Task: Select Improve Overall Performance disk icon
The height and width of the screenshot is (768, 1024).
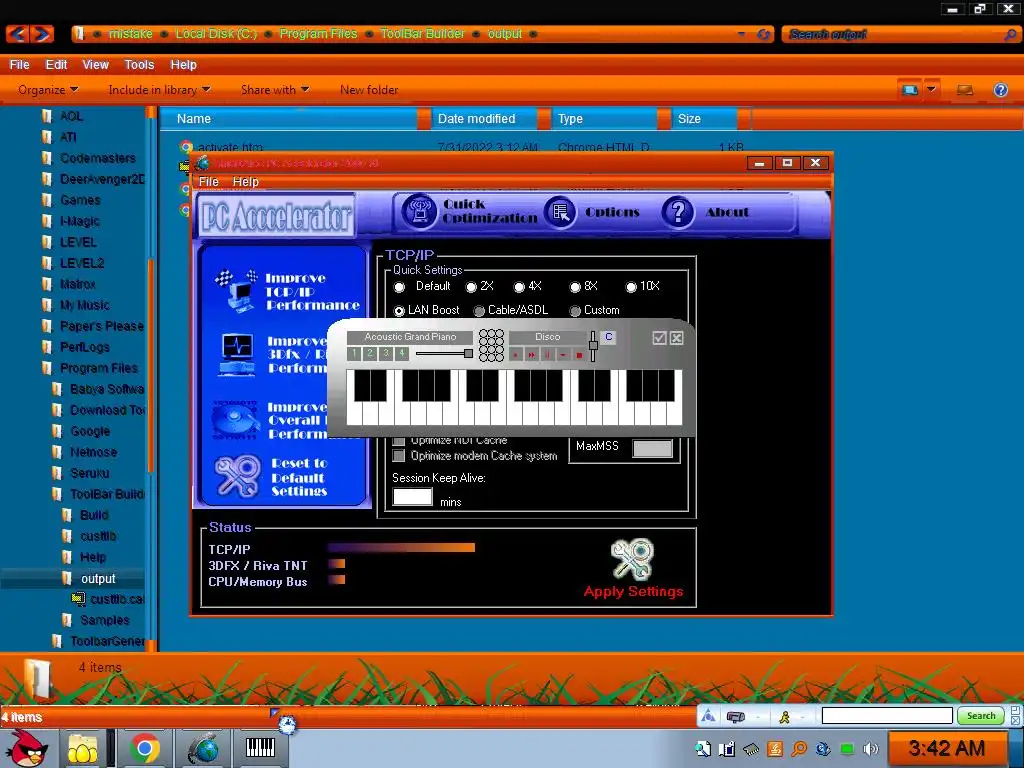Action: click(235, 420)
